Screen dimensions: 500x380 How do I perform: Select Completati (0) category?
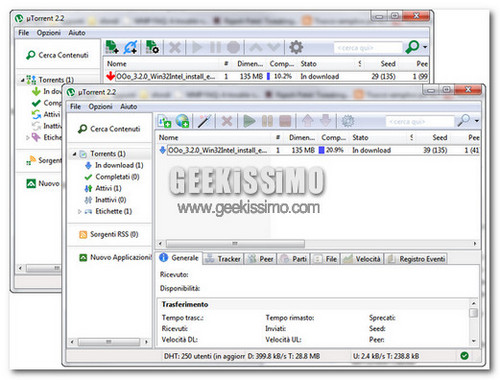click(112, 177)
